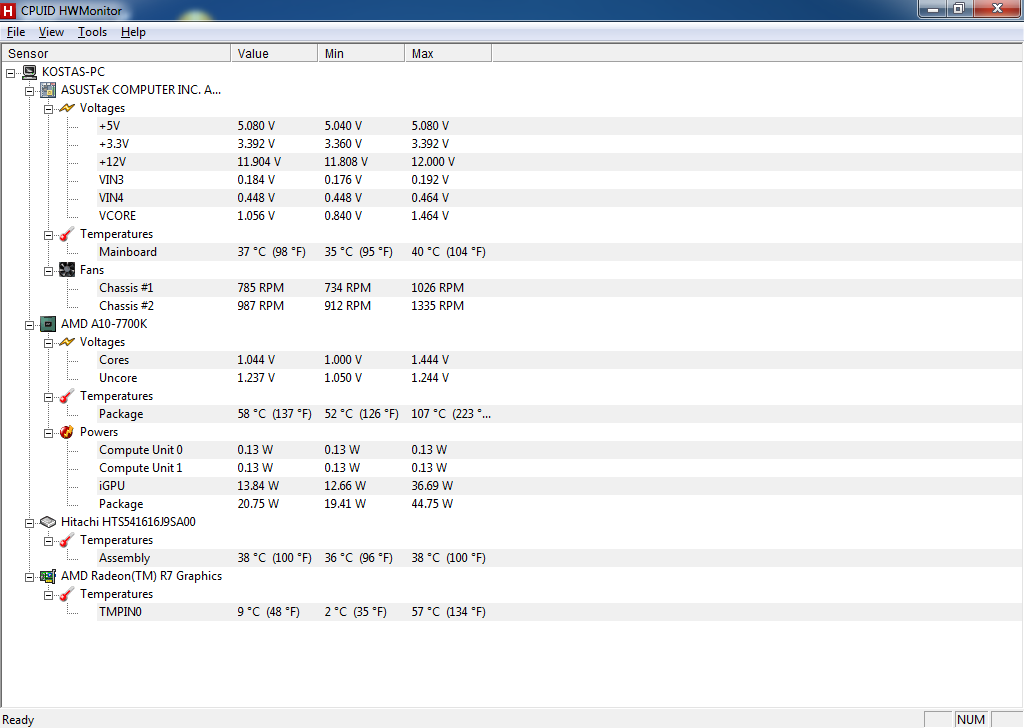Screen dimensions: 1024x728
Task: Collapse the A10-7700K Temperatures branch
Action: [x=48, y=397]
